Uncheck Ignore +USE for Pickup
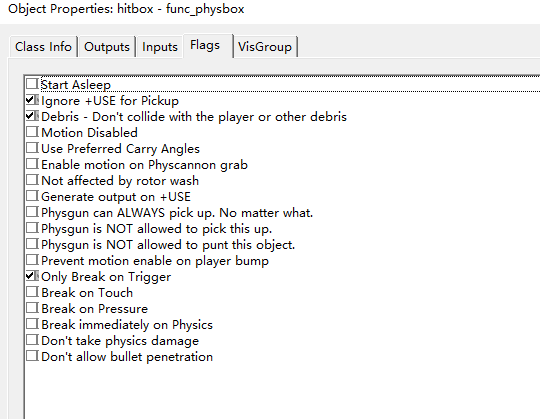The width and height of the screenshot is (540, 419). point(32,100)
